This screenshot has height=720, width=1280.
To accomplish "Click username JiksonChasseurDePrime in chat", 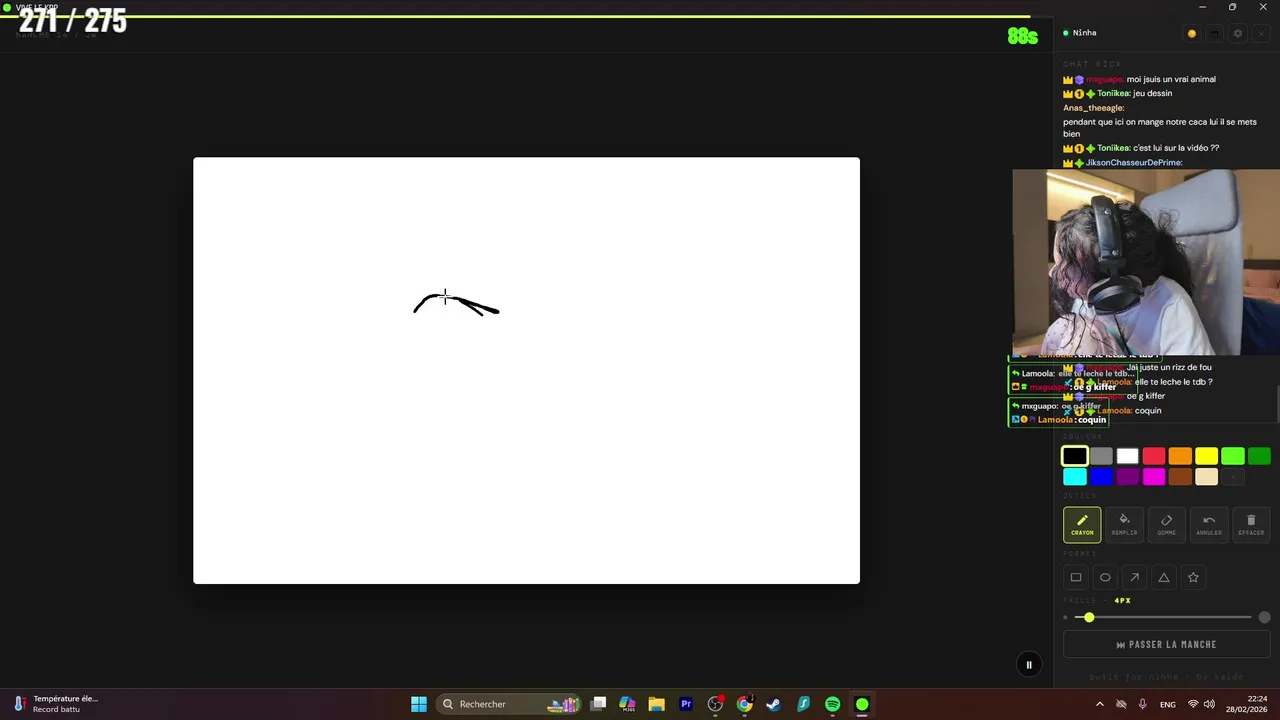I will coord(1134,163).
